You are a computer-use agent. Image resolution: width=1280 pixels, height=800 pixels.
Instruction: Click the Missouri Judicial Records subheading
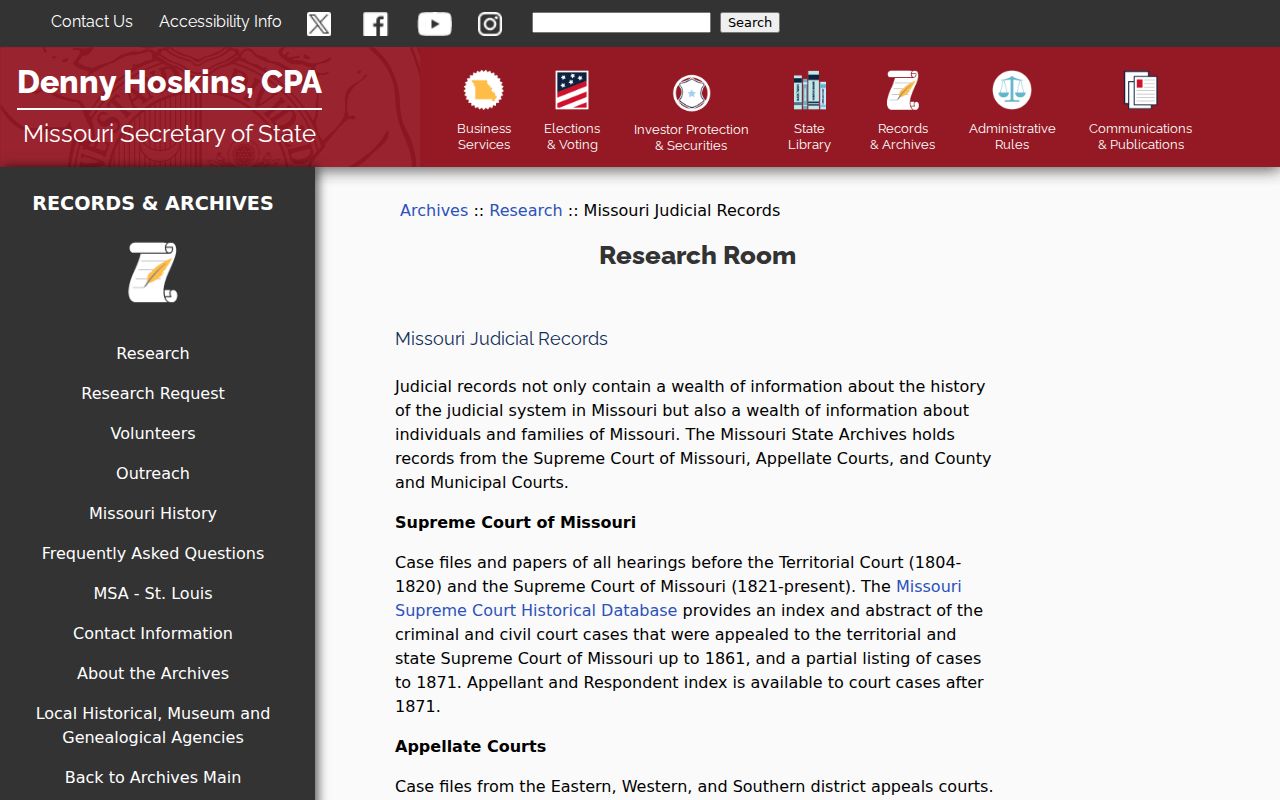click(x=501, y=338)
